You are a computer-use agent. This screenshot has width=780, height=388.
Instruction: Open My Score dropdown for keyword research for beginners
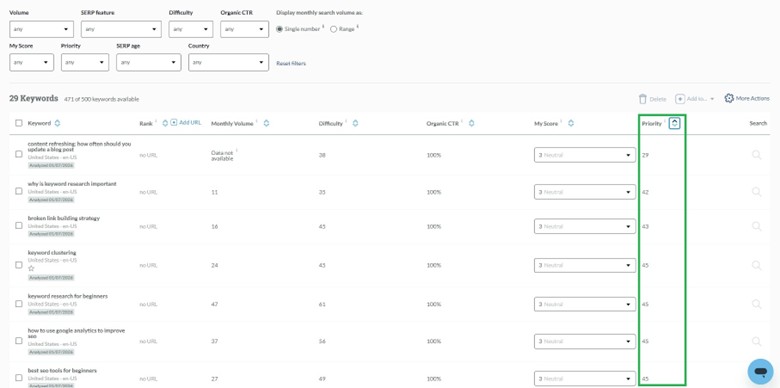tap(585, 304)
